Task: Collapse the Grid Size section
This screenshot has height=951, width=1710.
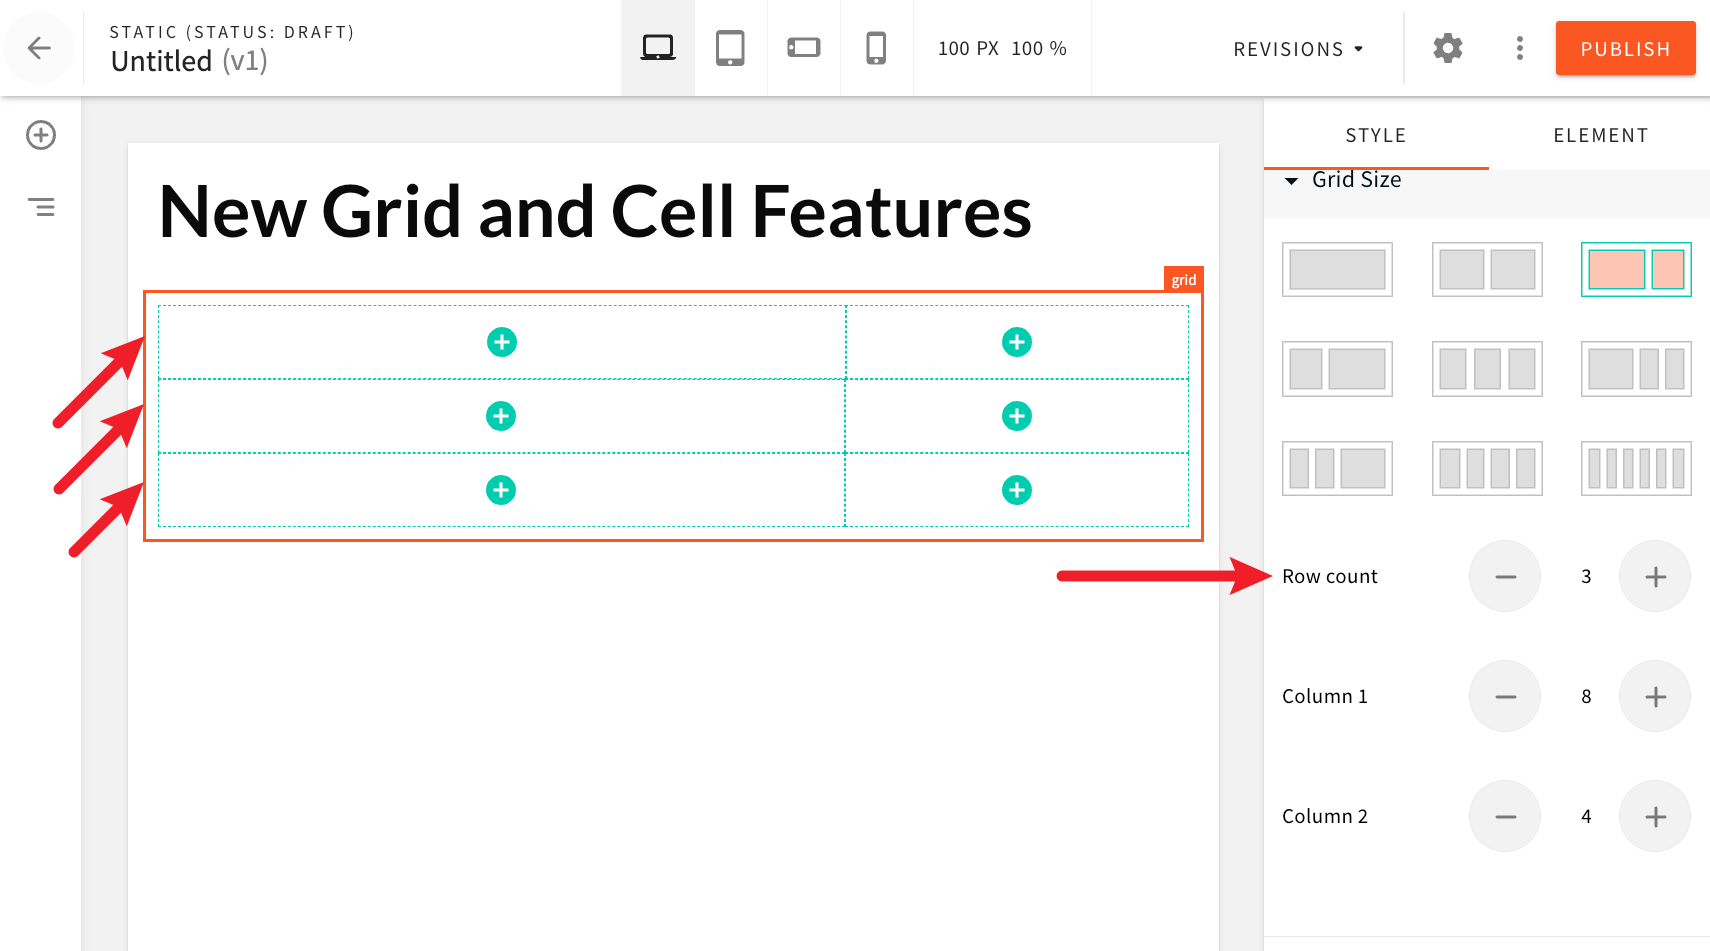Action: click(1291, 180)
